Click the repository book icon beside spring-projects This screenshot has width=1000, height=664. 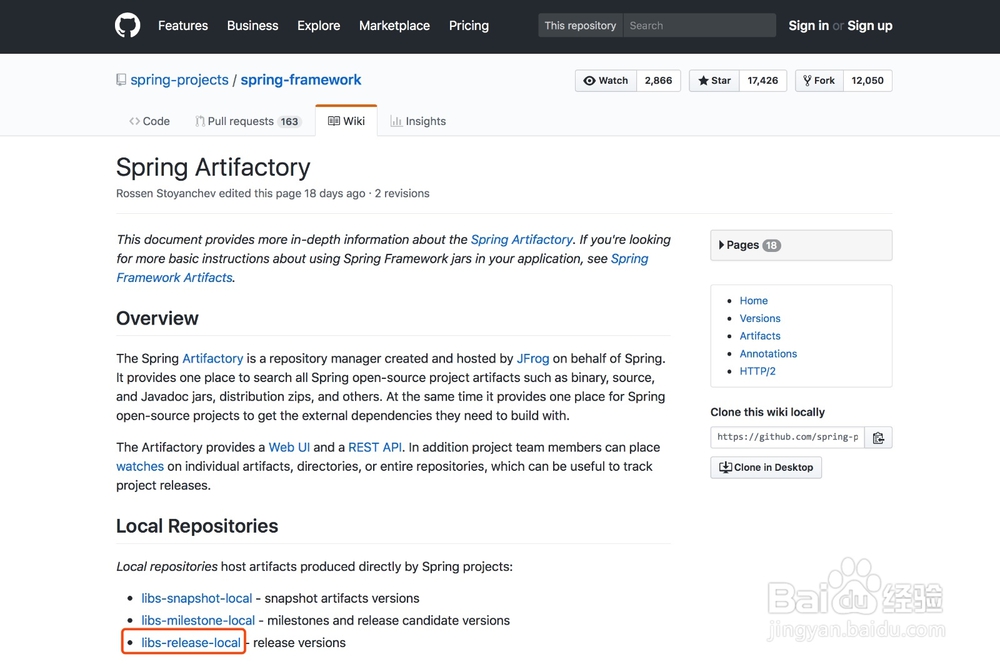coord(121,80)
